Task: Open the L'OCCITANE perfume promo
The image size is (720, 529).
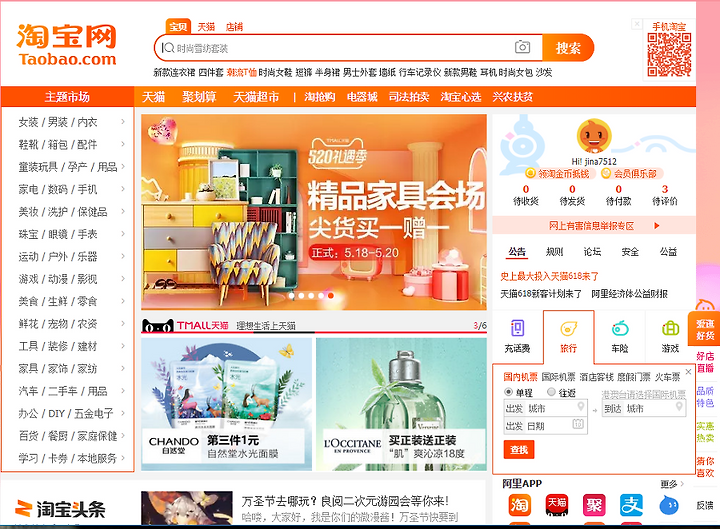Action: (401, 404)
